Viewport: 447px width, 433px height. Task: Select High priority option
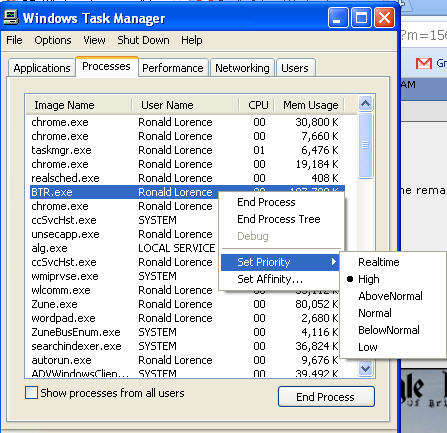pyautogui.click(x=369, y=279)
